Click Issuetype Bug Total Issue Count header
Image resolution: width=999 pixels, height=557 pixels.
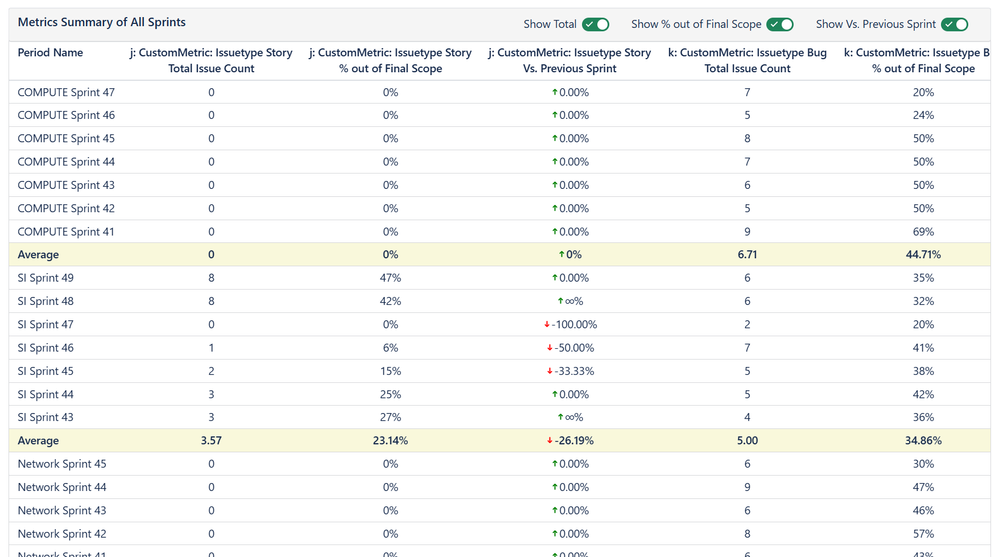pyautogui.click(x=747, y=61)
